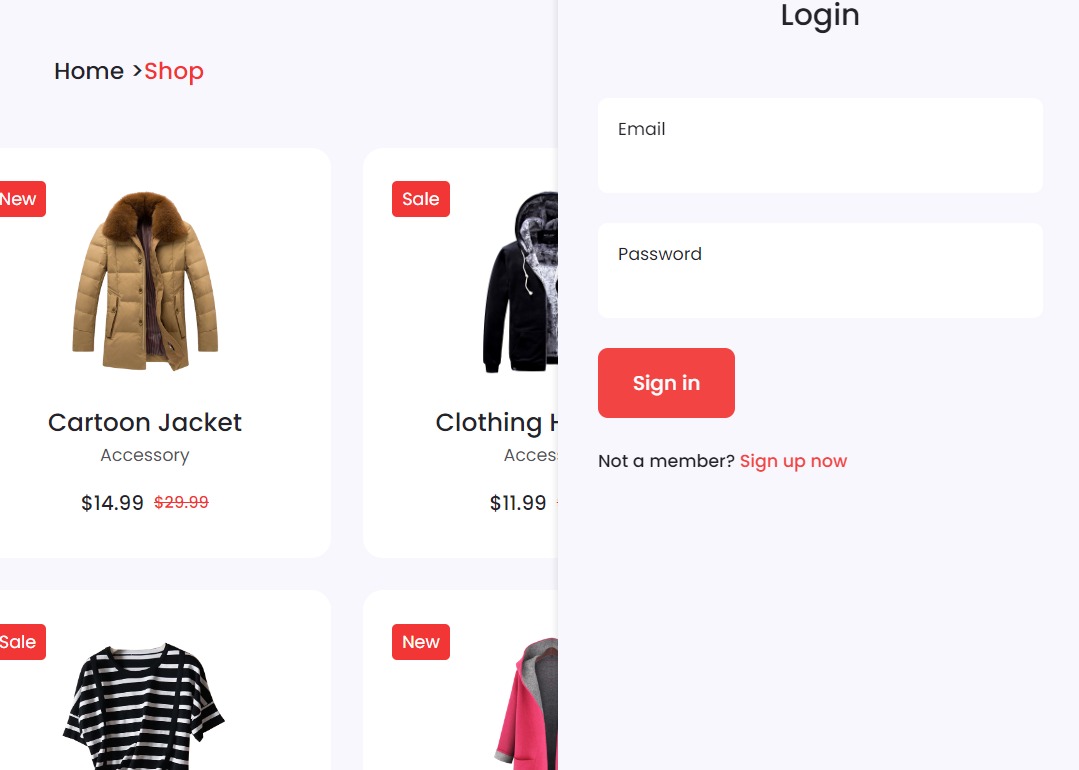
Task: Click the Password input field
Action: [820, 270]
